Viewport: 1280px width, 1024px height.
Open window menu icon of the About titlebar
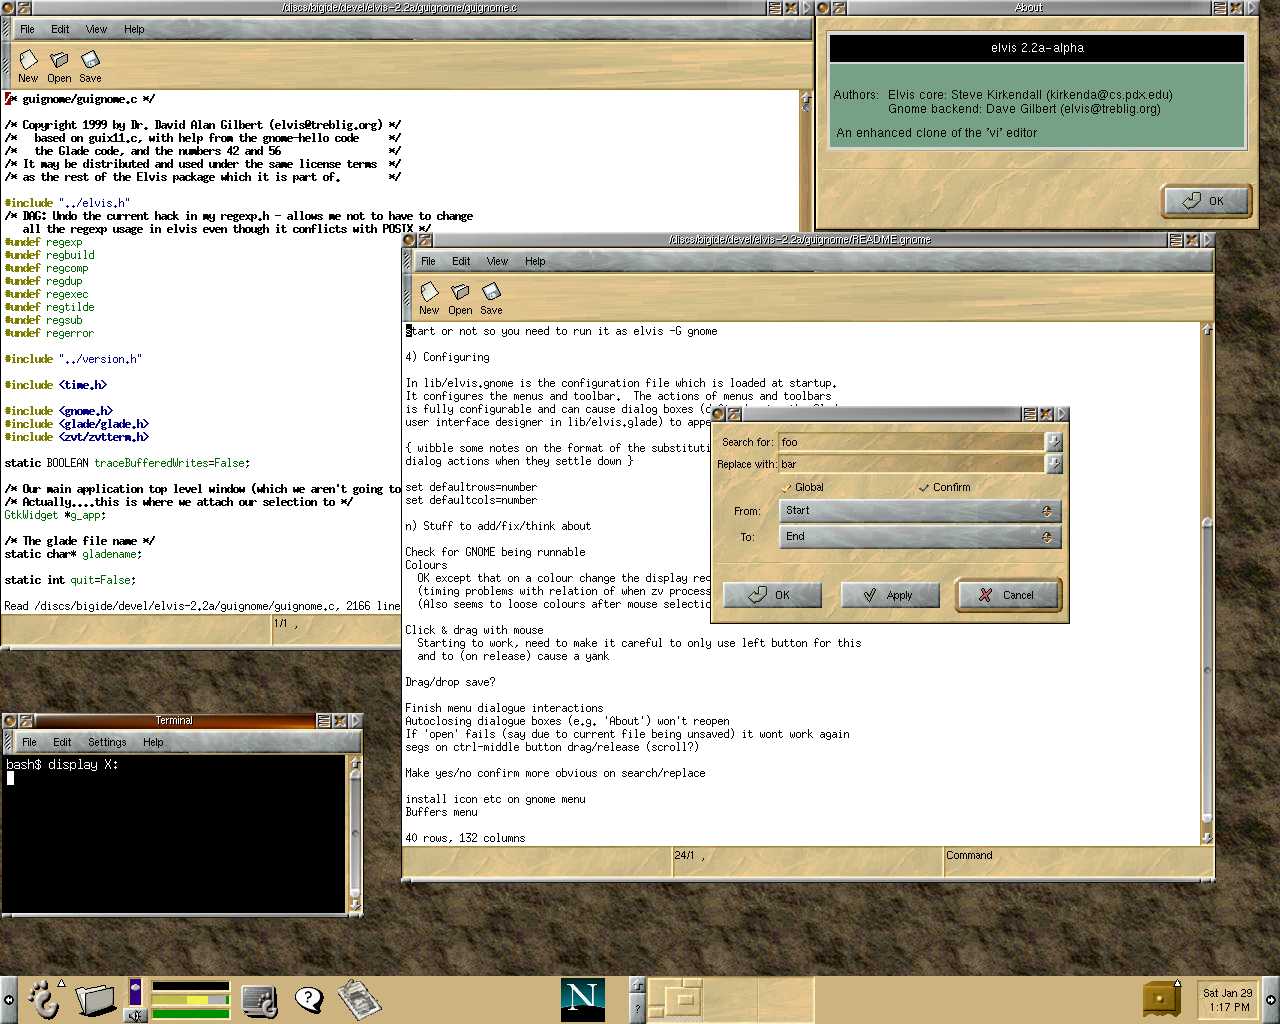tap(824, 8)
